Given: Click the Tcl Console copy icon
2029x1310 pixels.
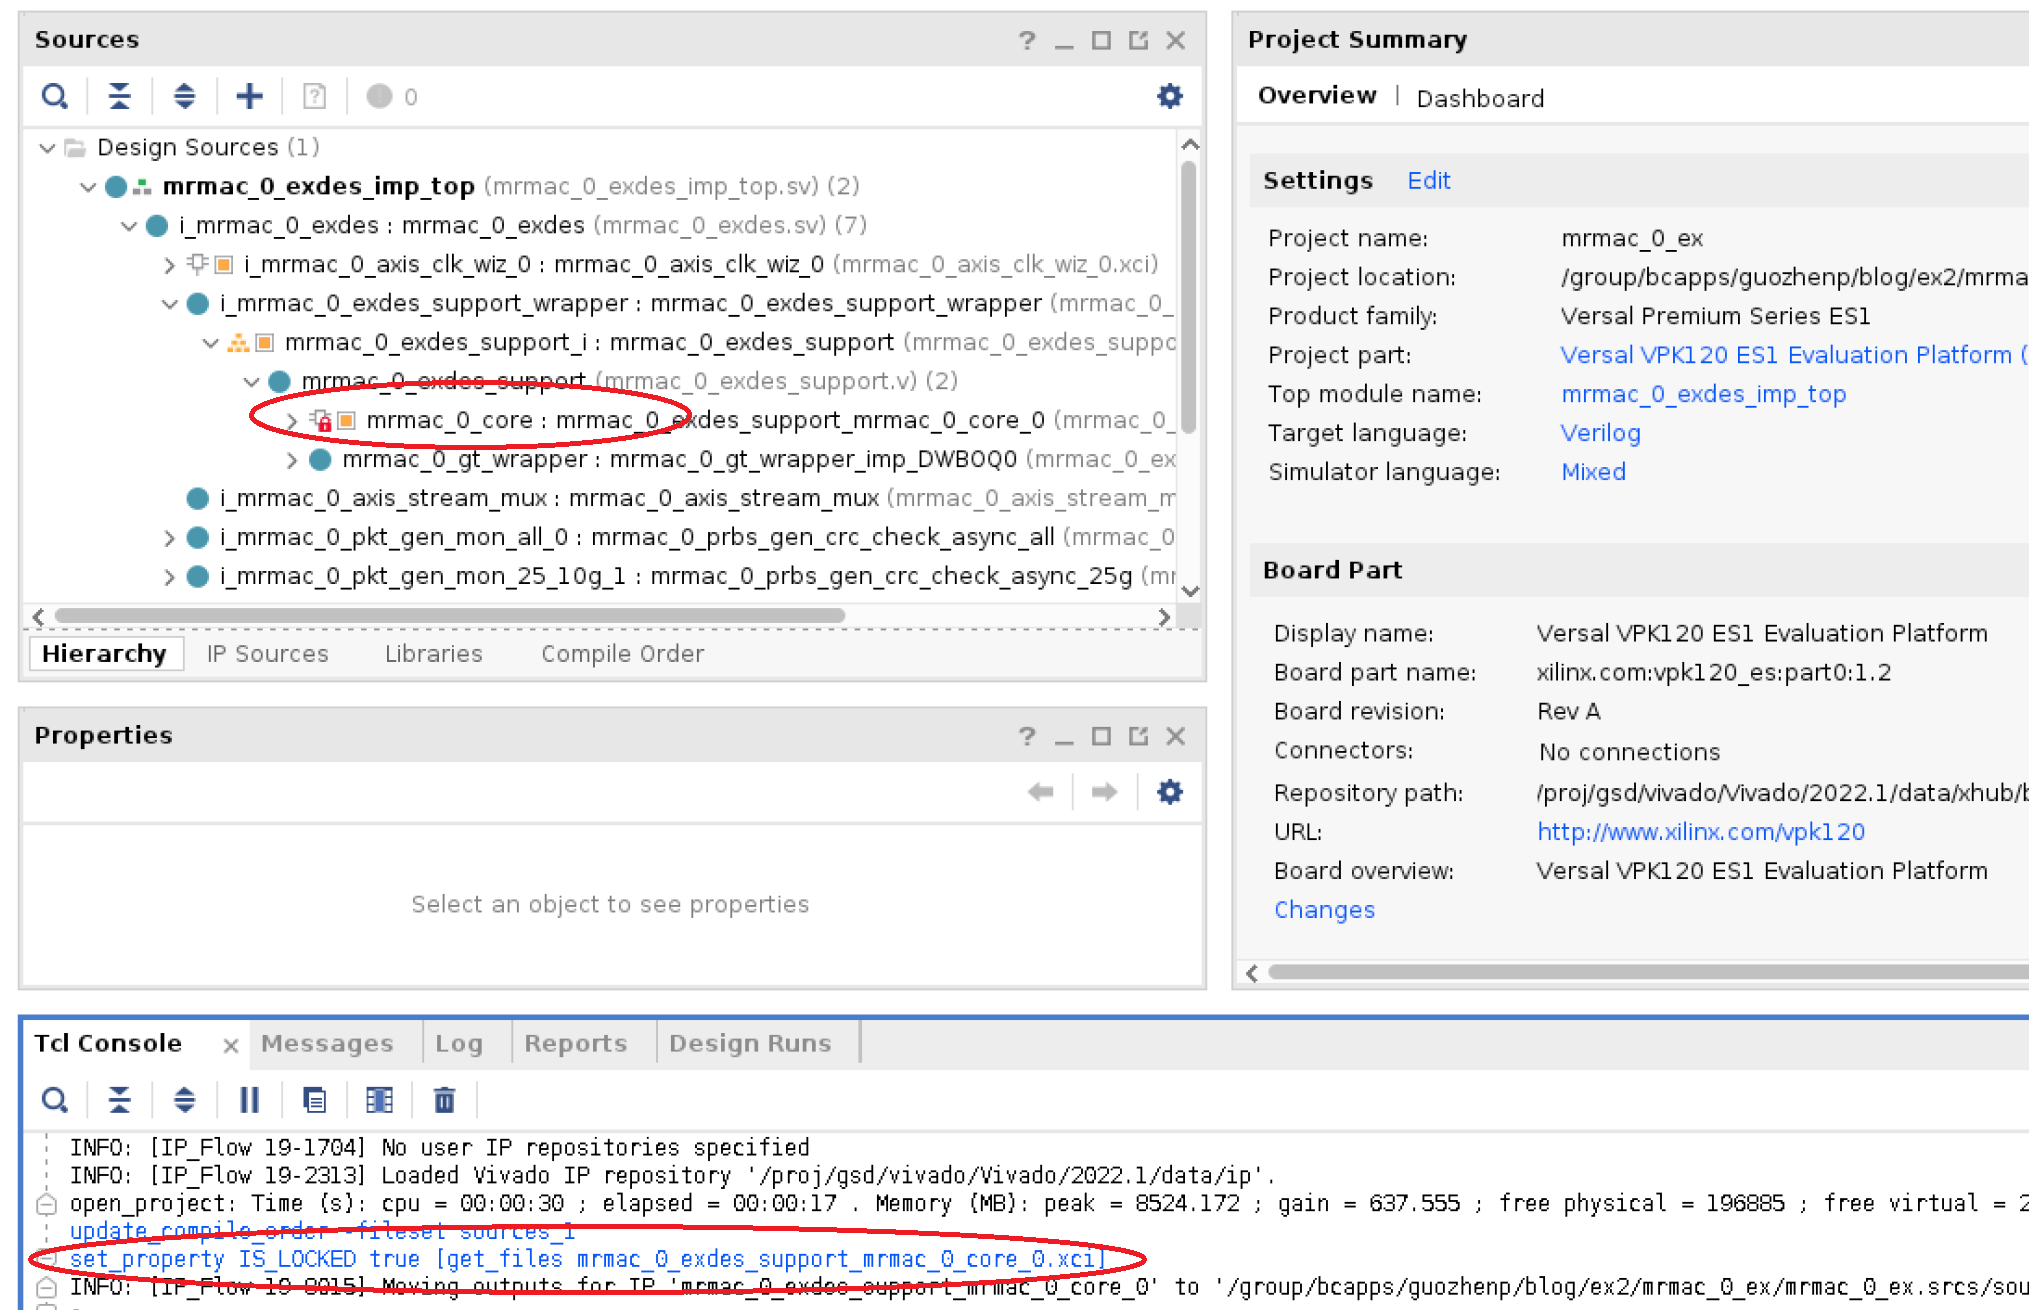Looking at the screenshot, I should click(x=314, y=1101).
